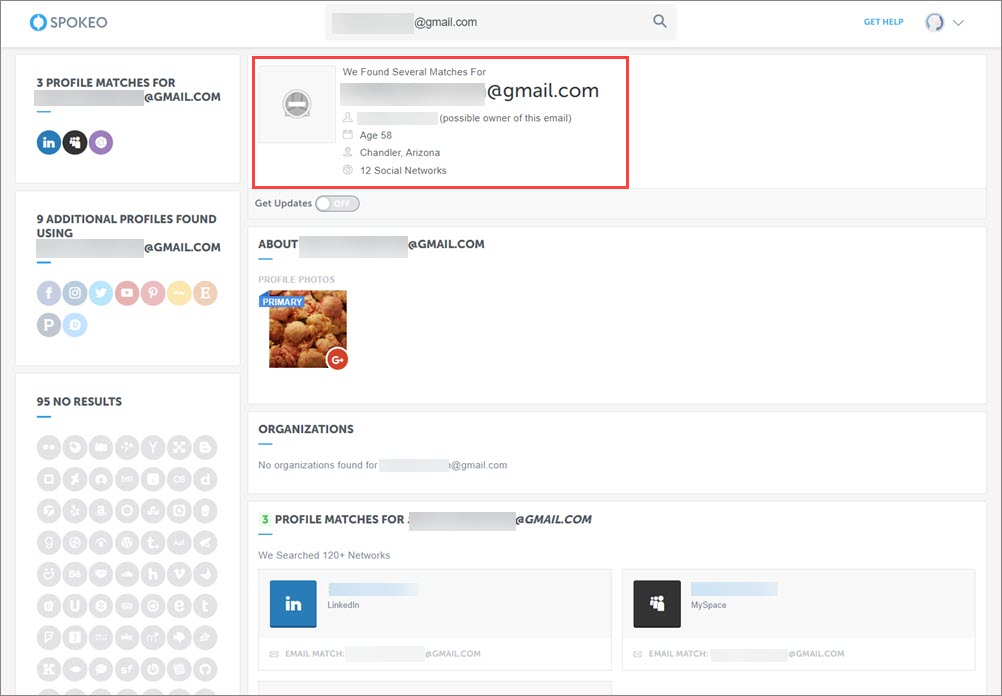Image resolution: width=1002 pixels, height=696 pixels.
Task: Open the blue LinkedIn tile in the match card
Action: [293, 604]
